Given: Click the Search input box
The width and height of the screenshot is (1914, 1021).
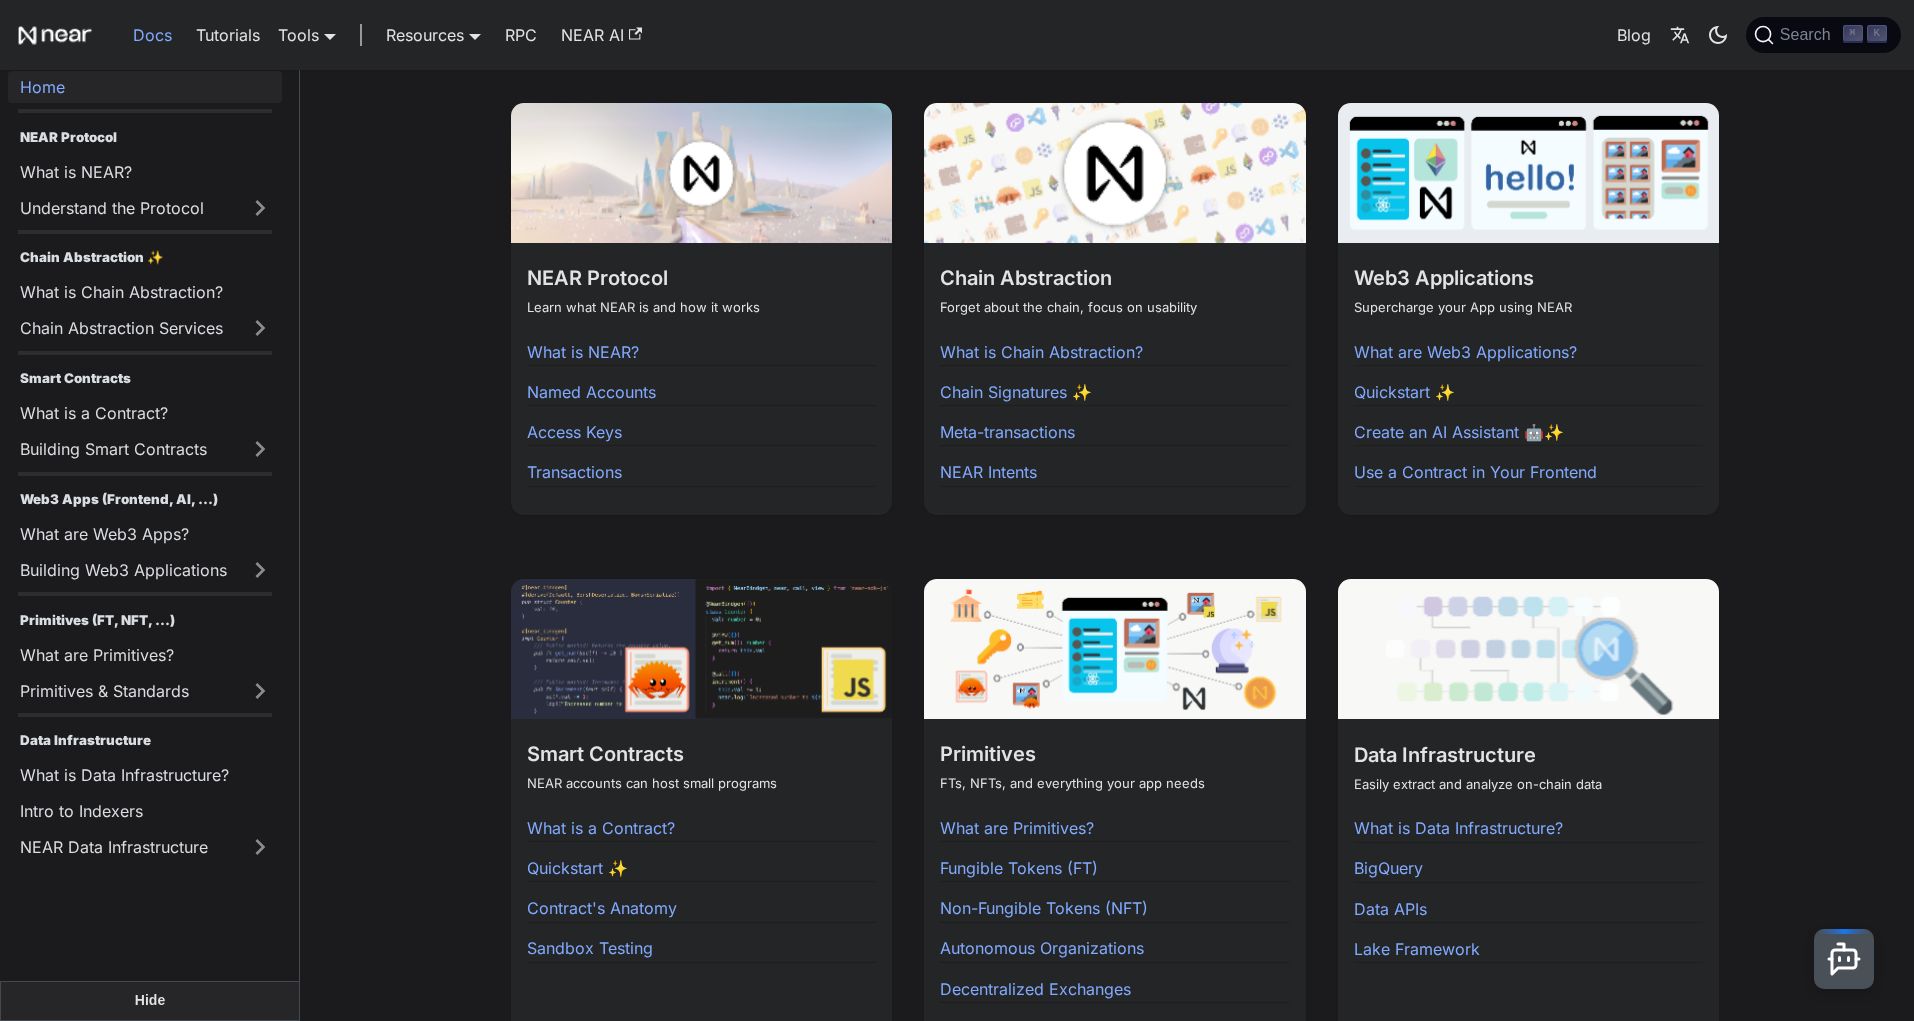Looking at the screenshot, I should coord(1823,35).
